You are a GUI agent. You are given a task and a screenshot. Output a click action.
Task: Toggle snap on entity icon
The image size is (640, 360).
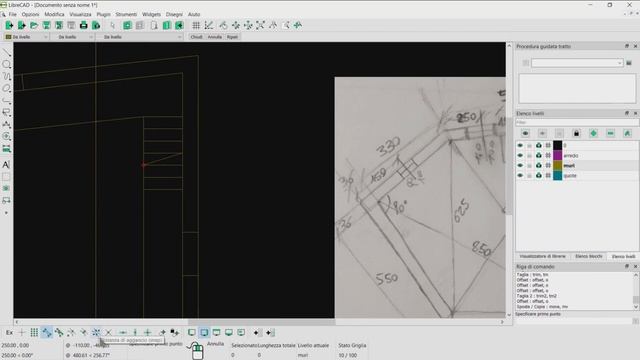(59, 333)
